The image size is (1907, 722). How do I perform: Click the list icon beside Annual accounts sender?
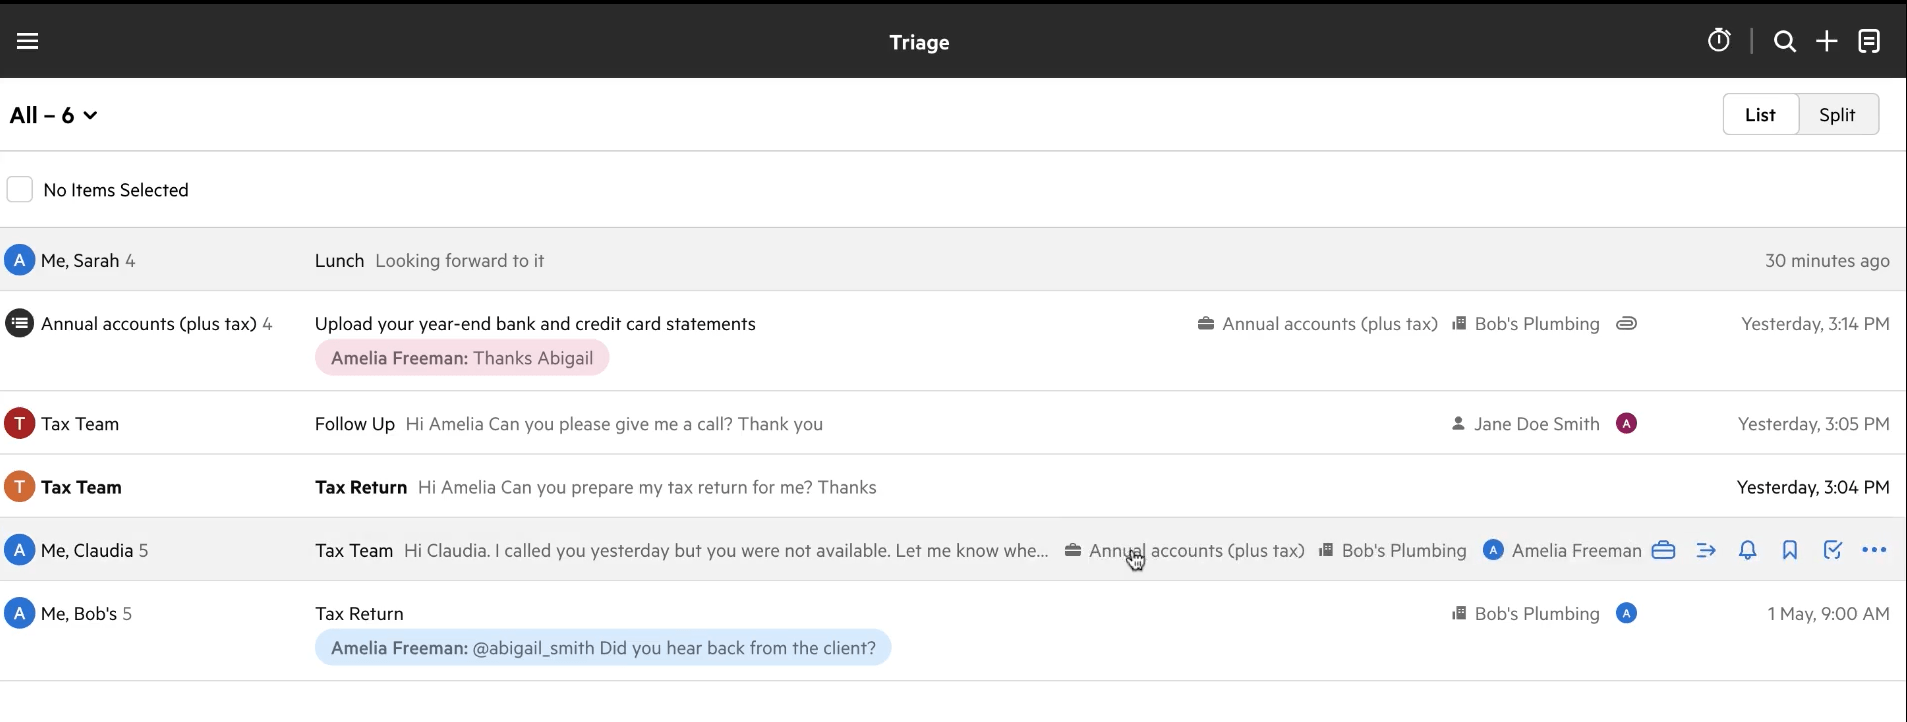19,323
